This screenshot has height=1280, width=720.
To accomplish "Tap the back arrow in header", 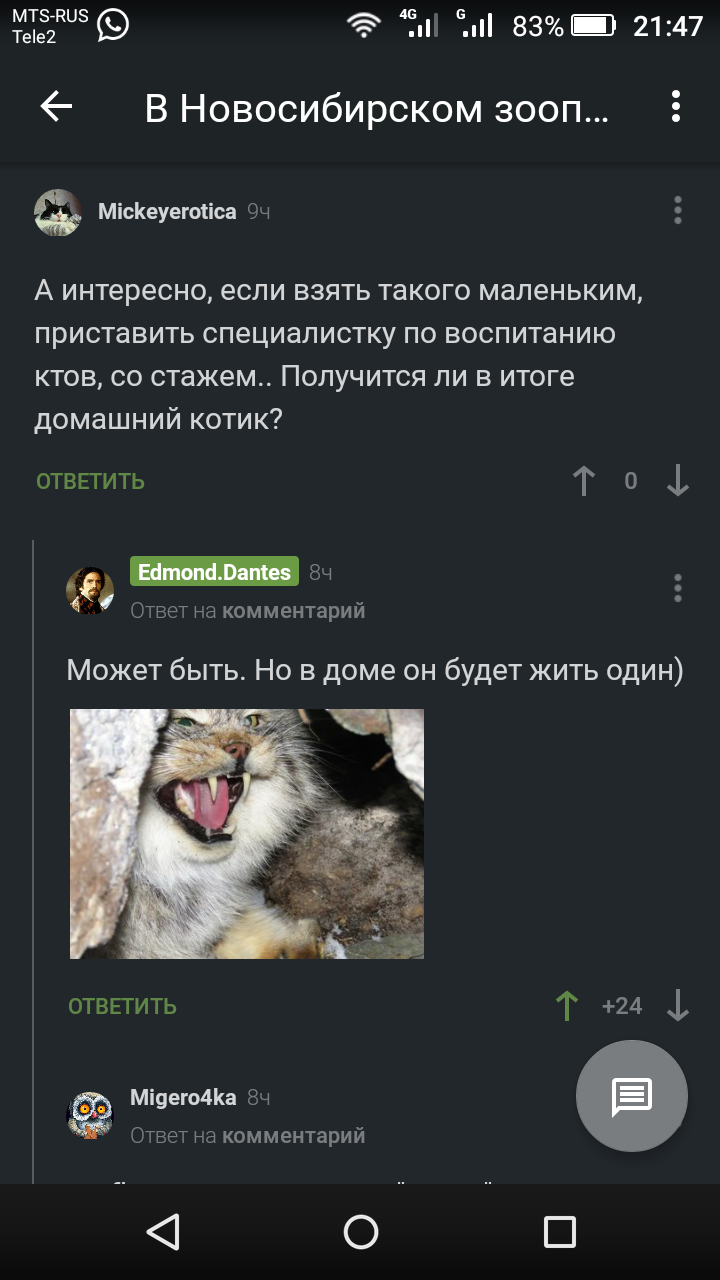I will pos(57,107).
